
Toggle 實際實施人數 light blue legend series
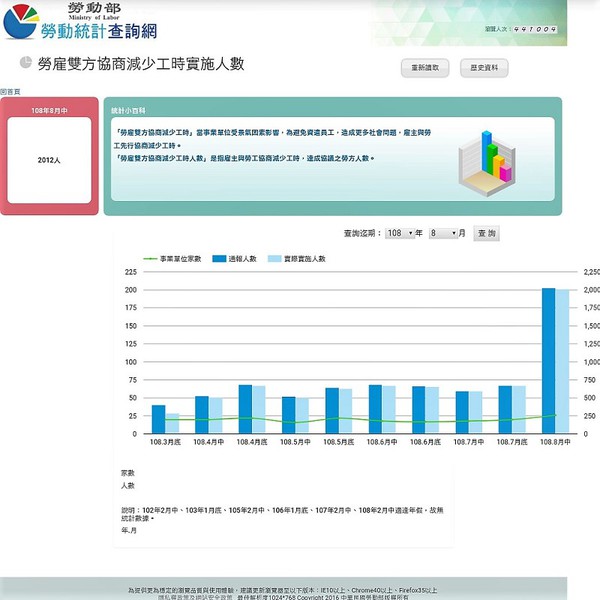click(x=298, y=258)
